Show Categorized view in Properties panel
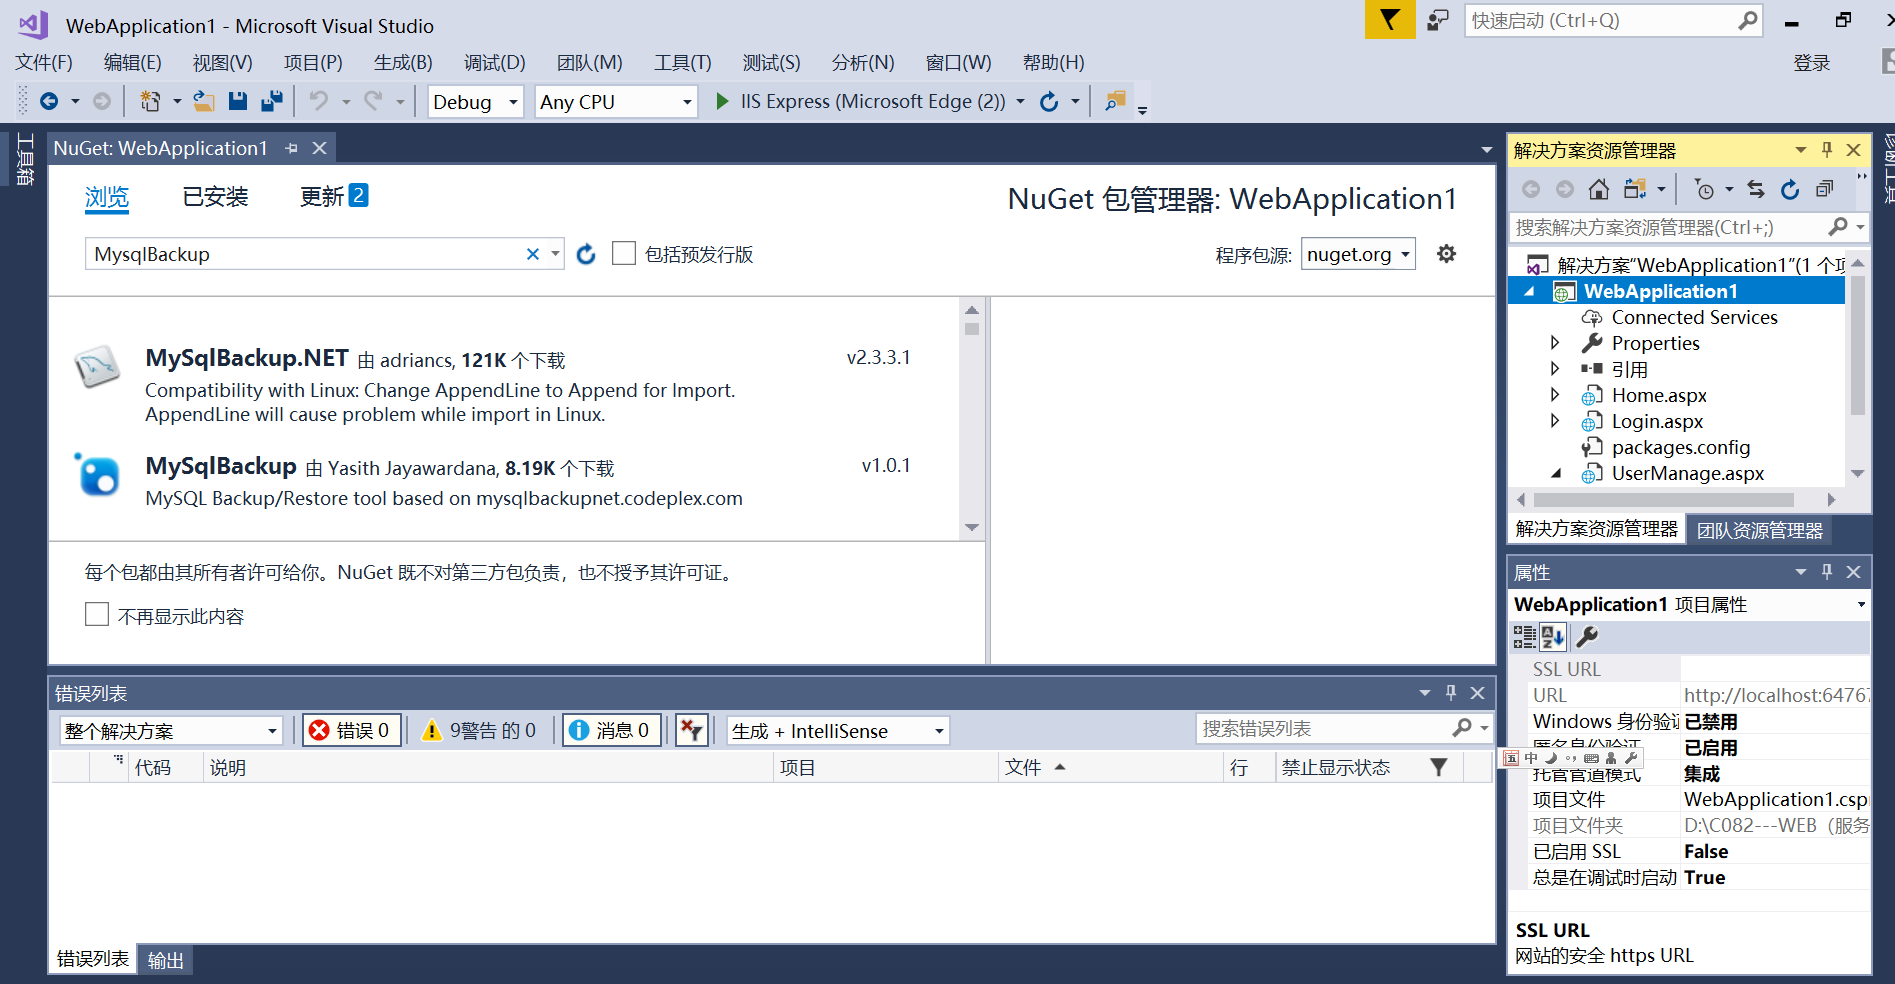Screen dimensions: 1895x984 coord(1524,636)
